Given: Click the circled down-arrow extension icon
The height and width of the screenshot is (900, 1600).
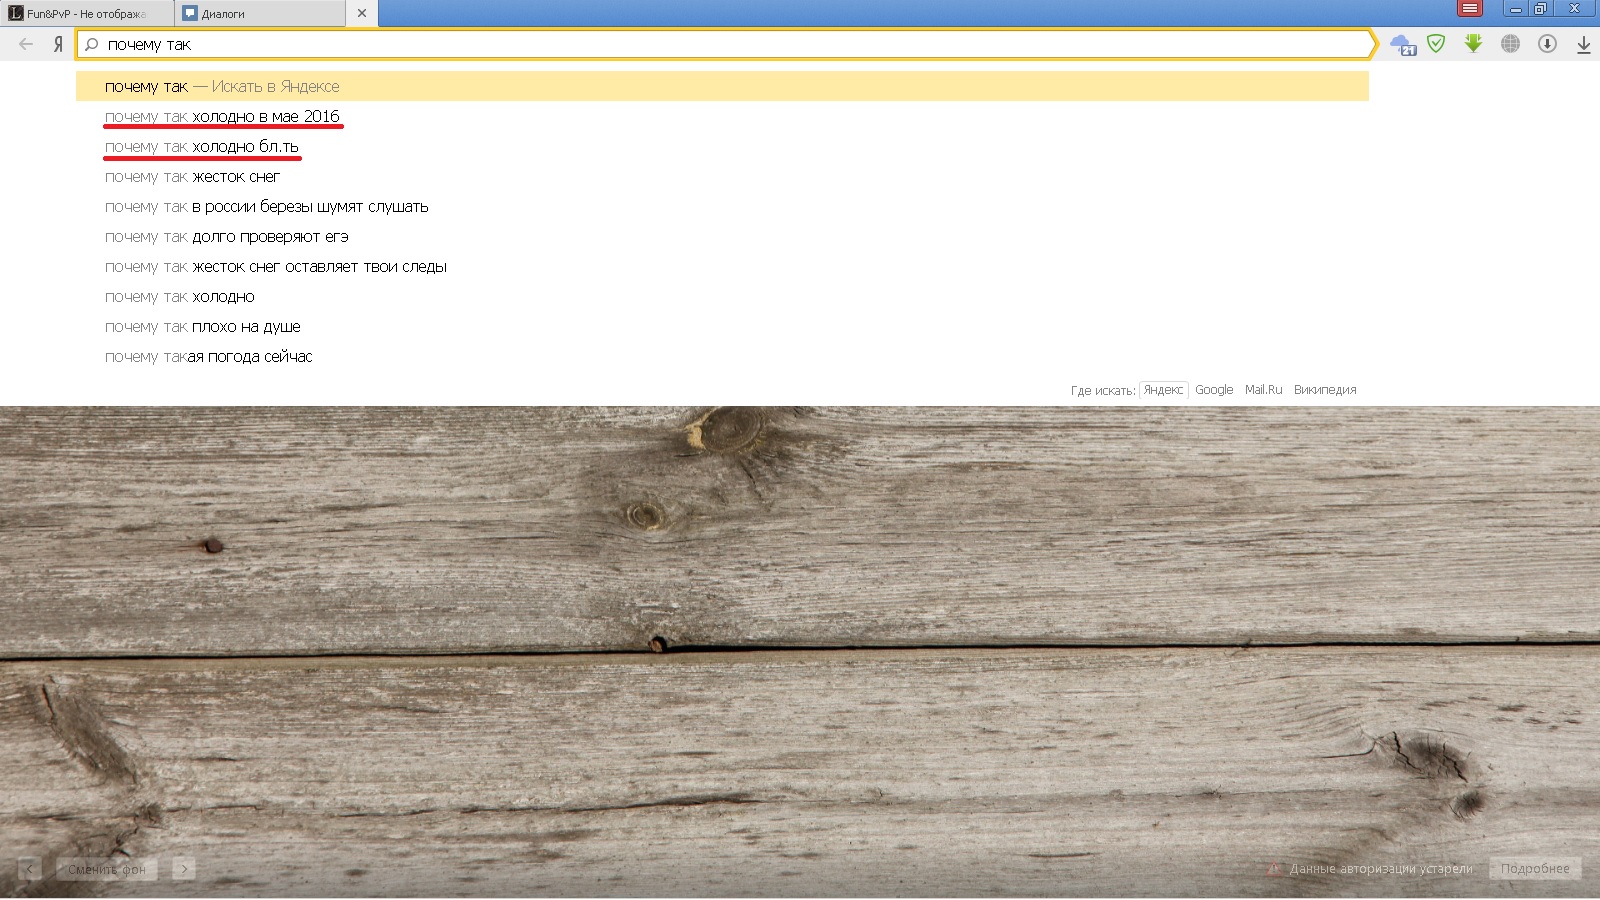Looking at the screenshot, I should click(1547, 44).
